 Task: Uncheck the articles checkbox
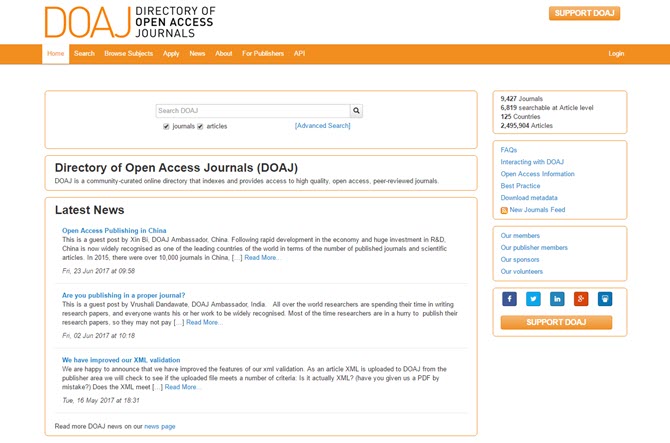pos(201,127)
